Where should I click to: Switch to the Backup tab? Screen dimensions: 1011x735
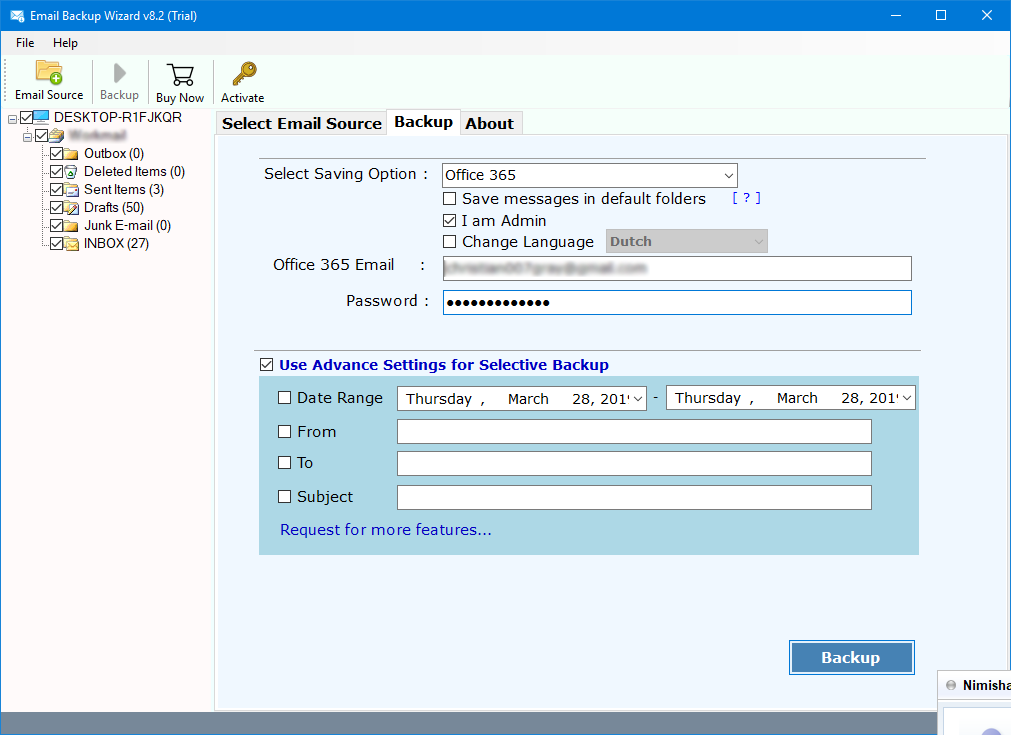[x=424, y=122]
